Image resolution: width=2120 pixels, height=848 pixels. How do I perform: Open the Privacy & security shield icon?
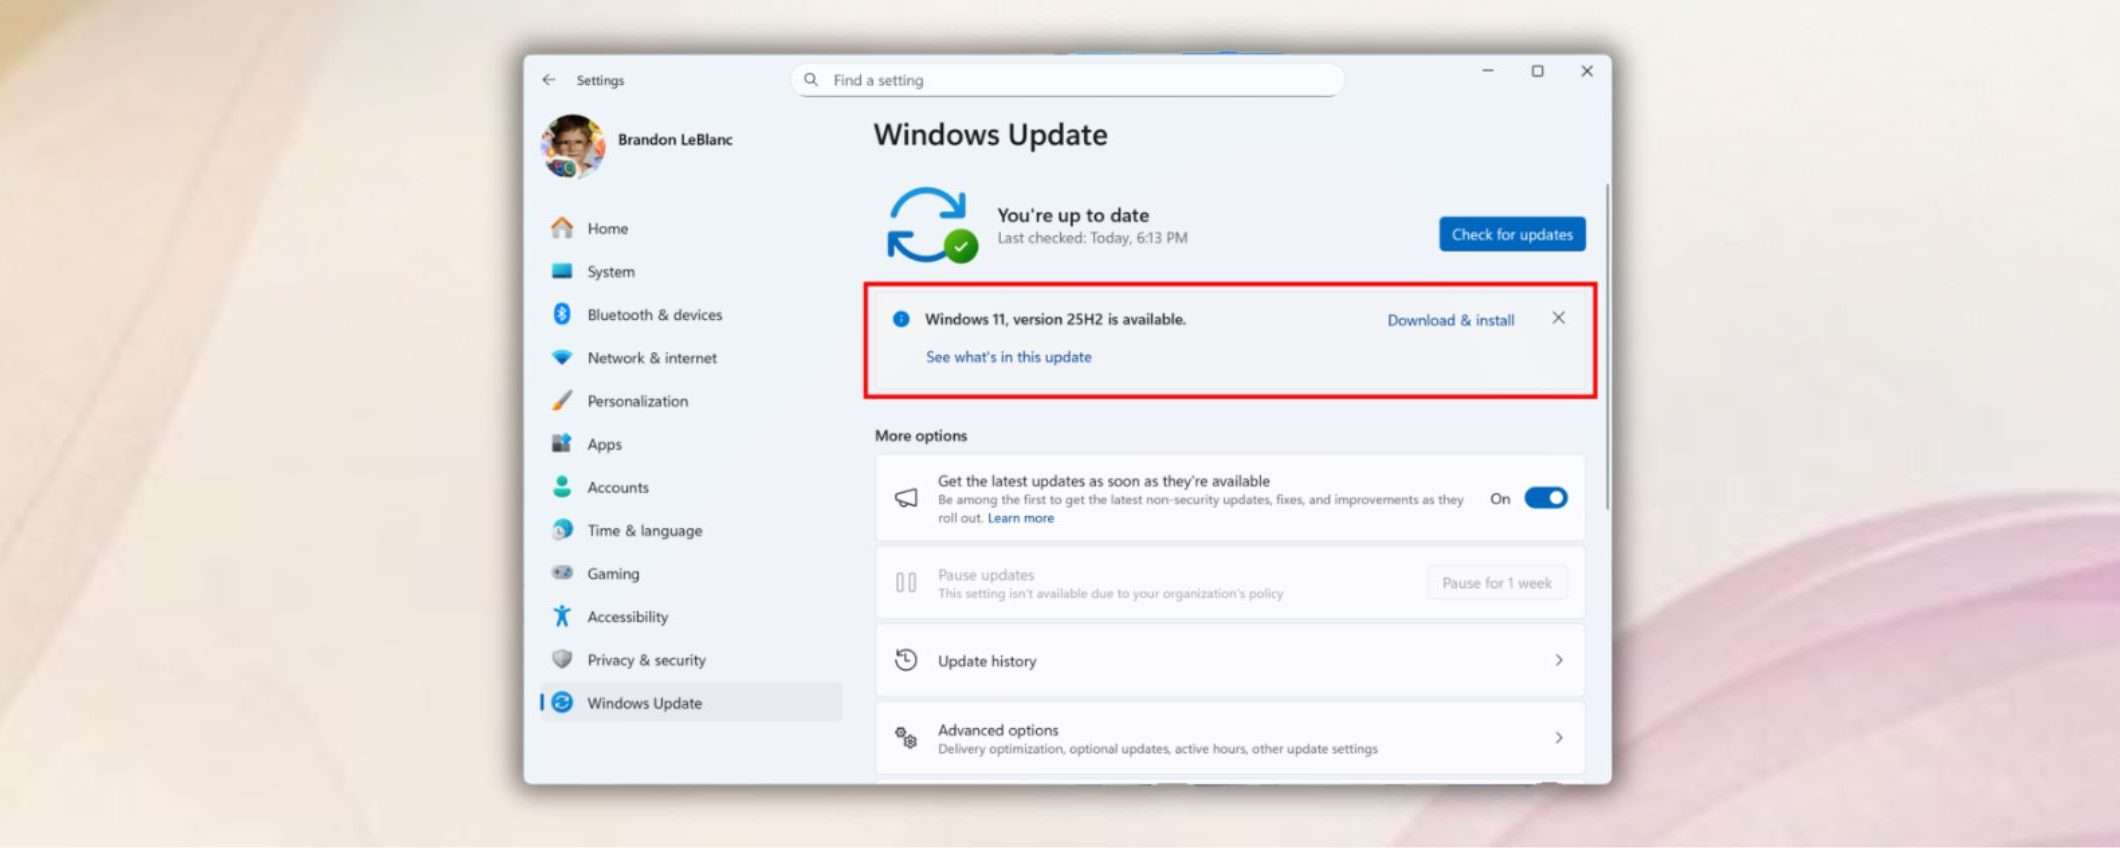click(x=562, y=659)
